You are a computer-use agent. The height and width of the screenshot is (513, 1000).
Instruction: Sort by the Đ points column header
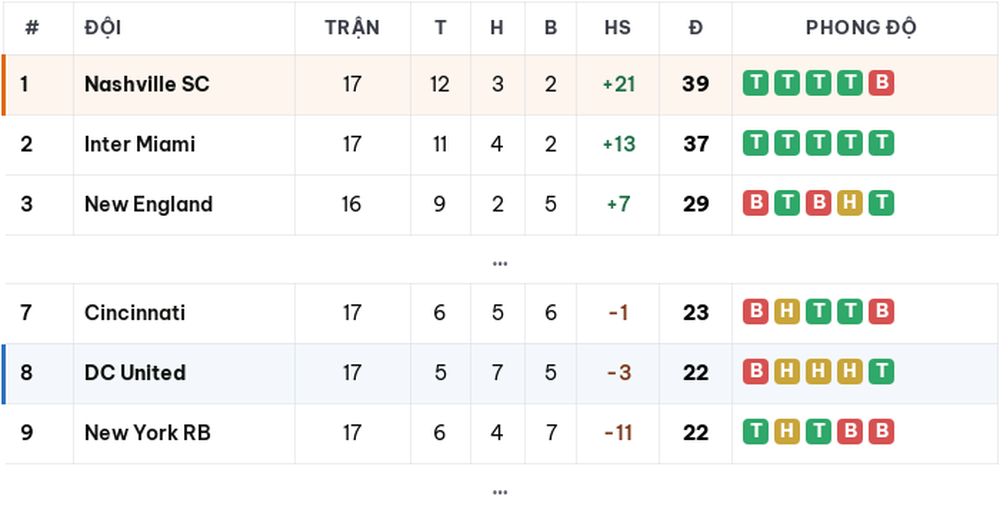pyautogui.click(x=695, y=27)
